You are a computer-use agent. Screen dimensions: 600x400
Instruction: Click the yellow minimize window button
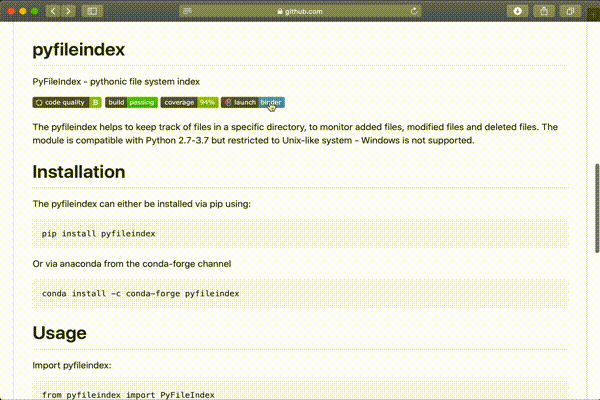click(x=23, y=11)
